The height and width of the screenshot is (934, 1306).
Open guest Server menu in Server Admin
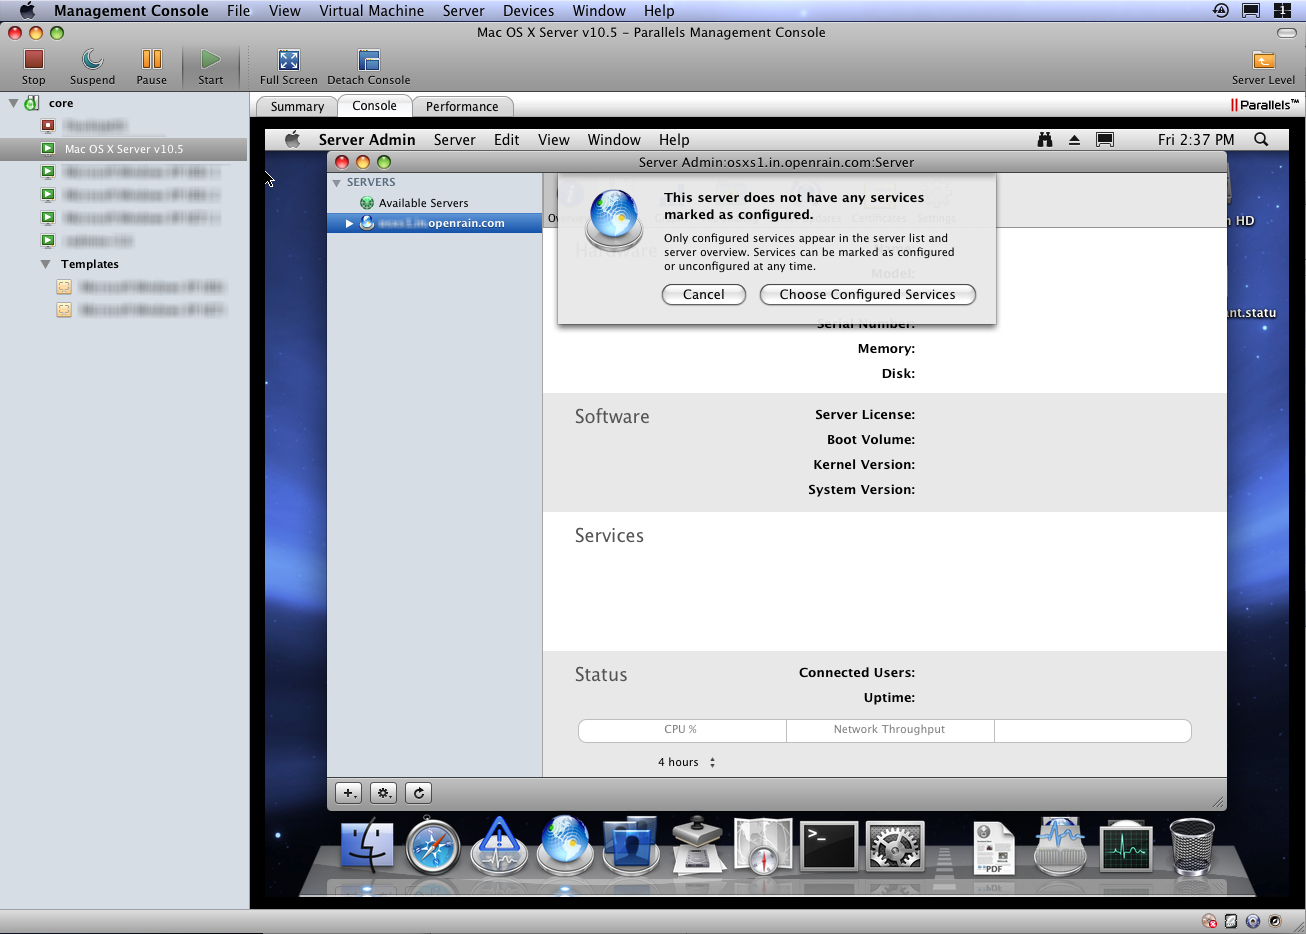(x=454, y=140)
